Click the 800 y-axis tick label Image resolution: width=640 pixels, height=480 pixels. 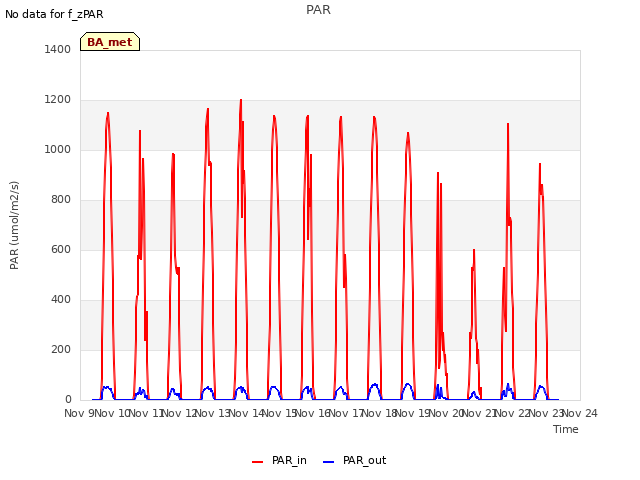(61, 200)
